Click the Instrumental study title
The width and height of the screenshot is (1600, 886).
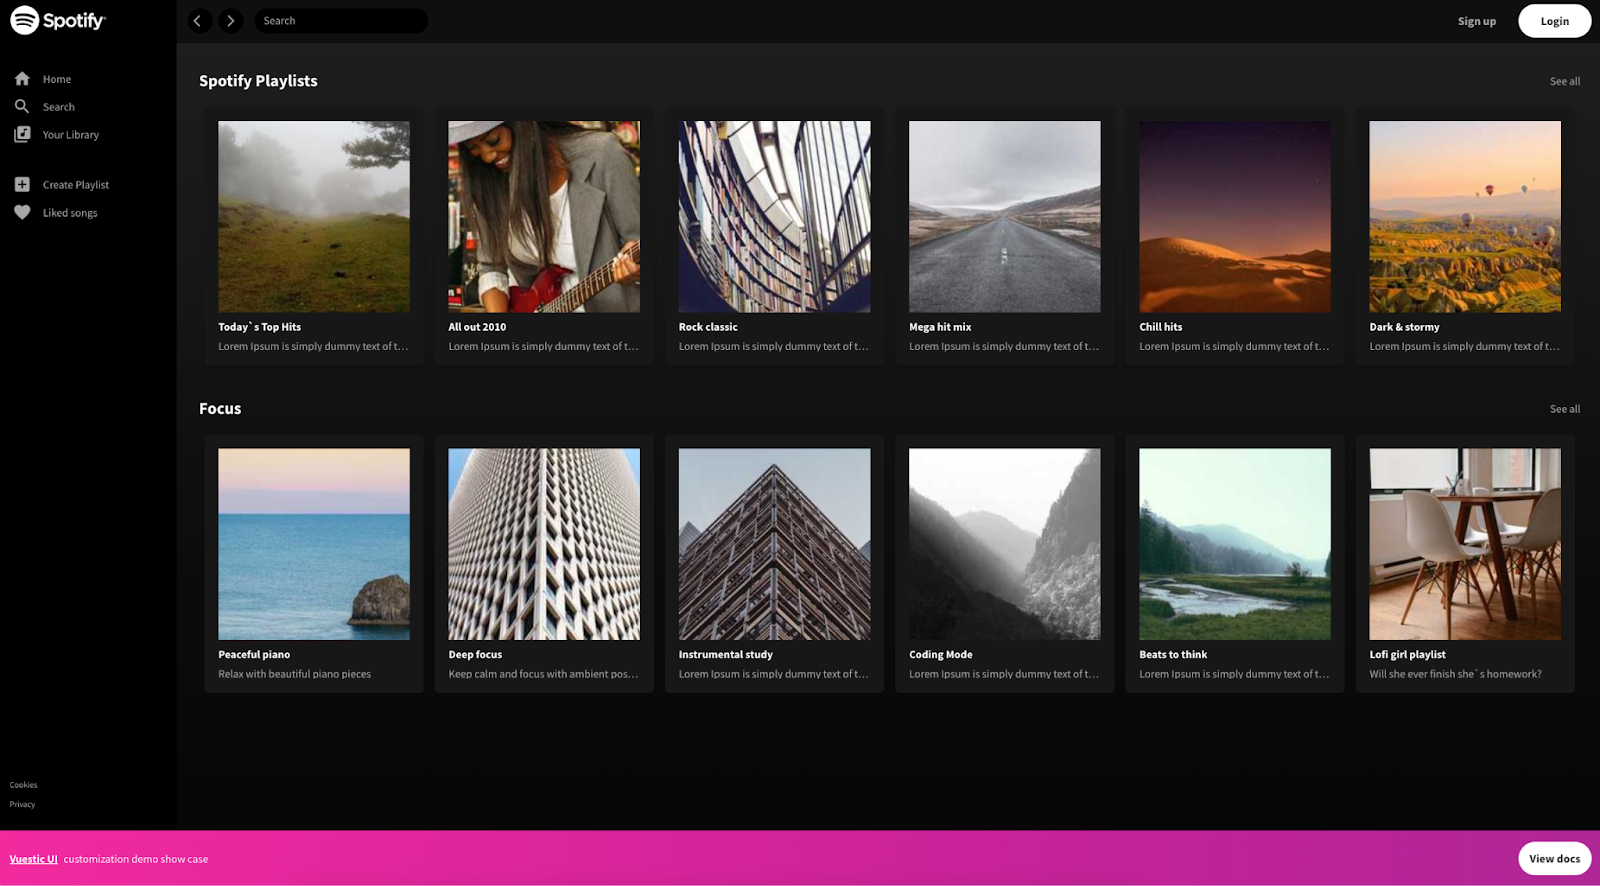pos(725,655)
